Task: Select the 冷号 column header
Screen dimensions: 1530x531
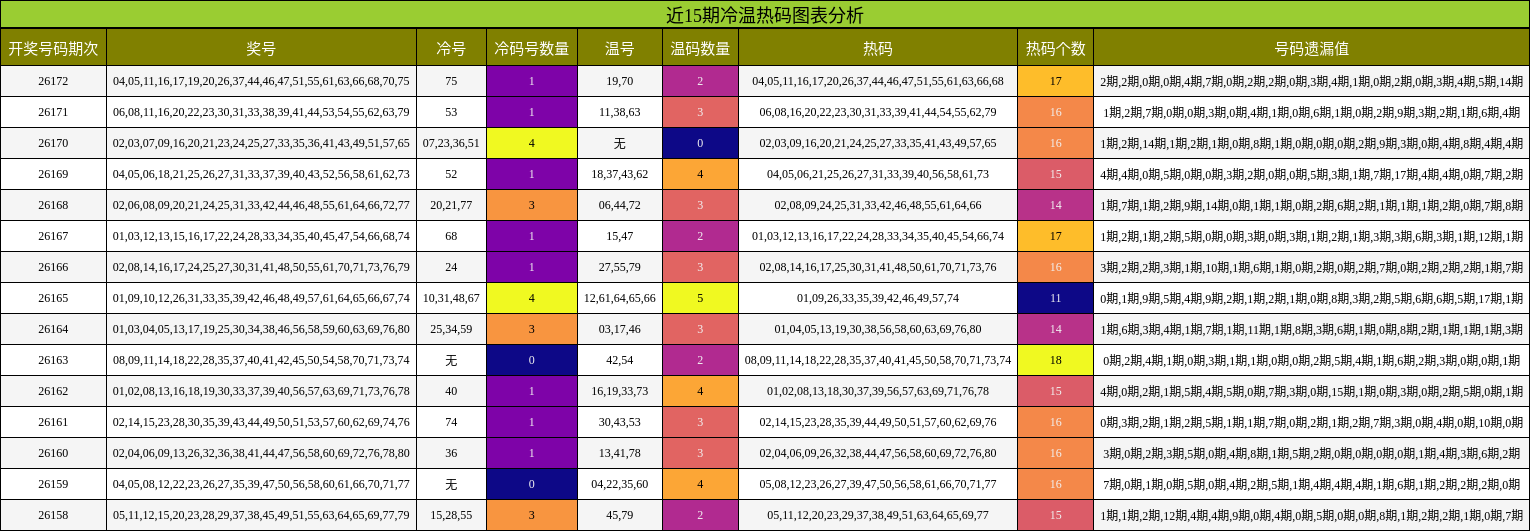Action: click(x=451, y=48)
